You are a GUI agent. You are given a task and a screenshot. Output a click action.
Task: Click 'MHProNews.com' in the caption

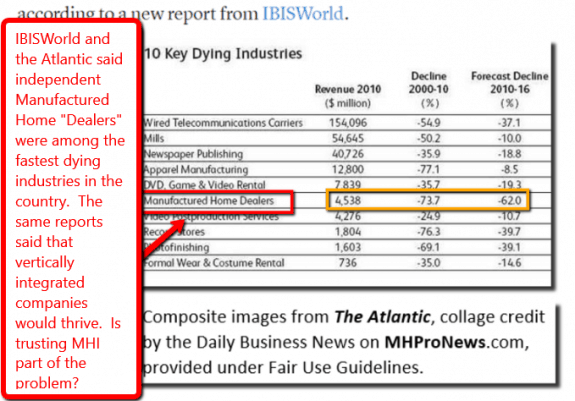pos(456,342)
